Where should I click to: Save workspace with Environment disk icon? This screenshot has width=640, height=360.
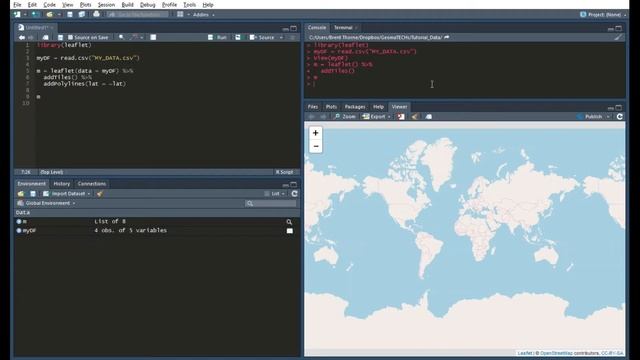(x=33, y=193)
